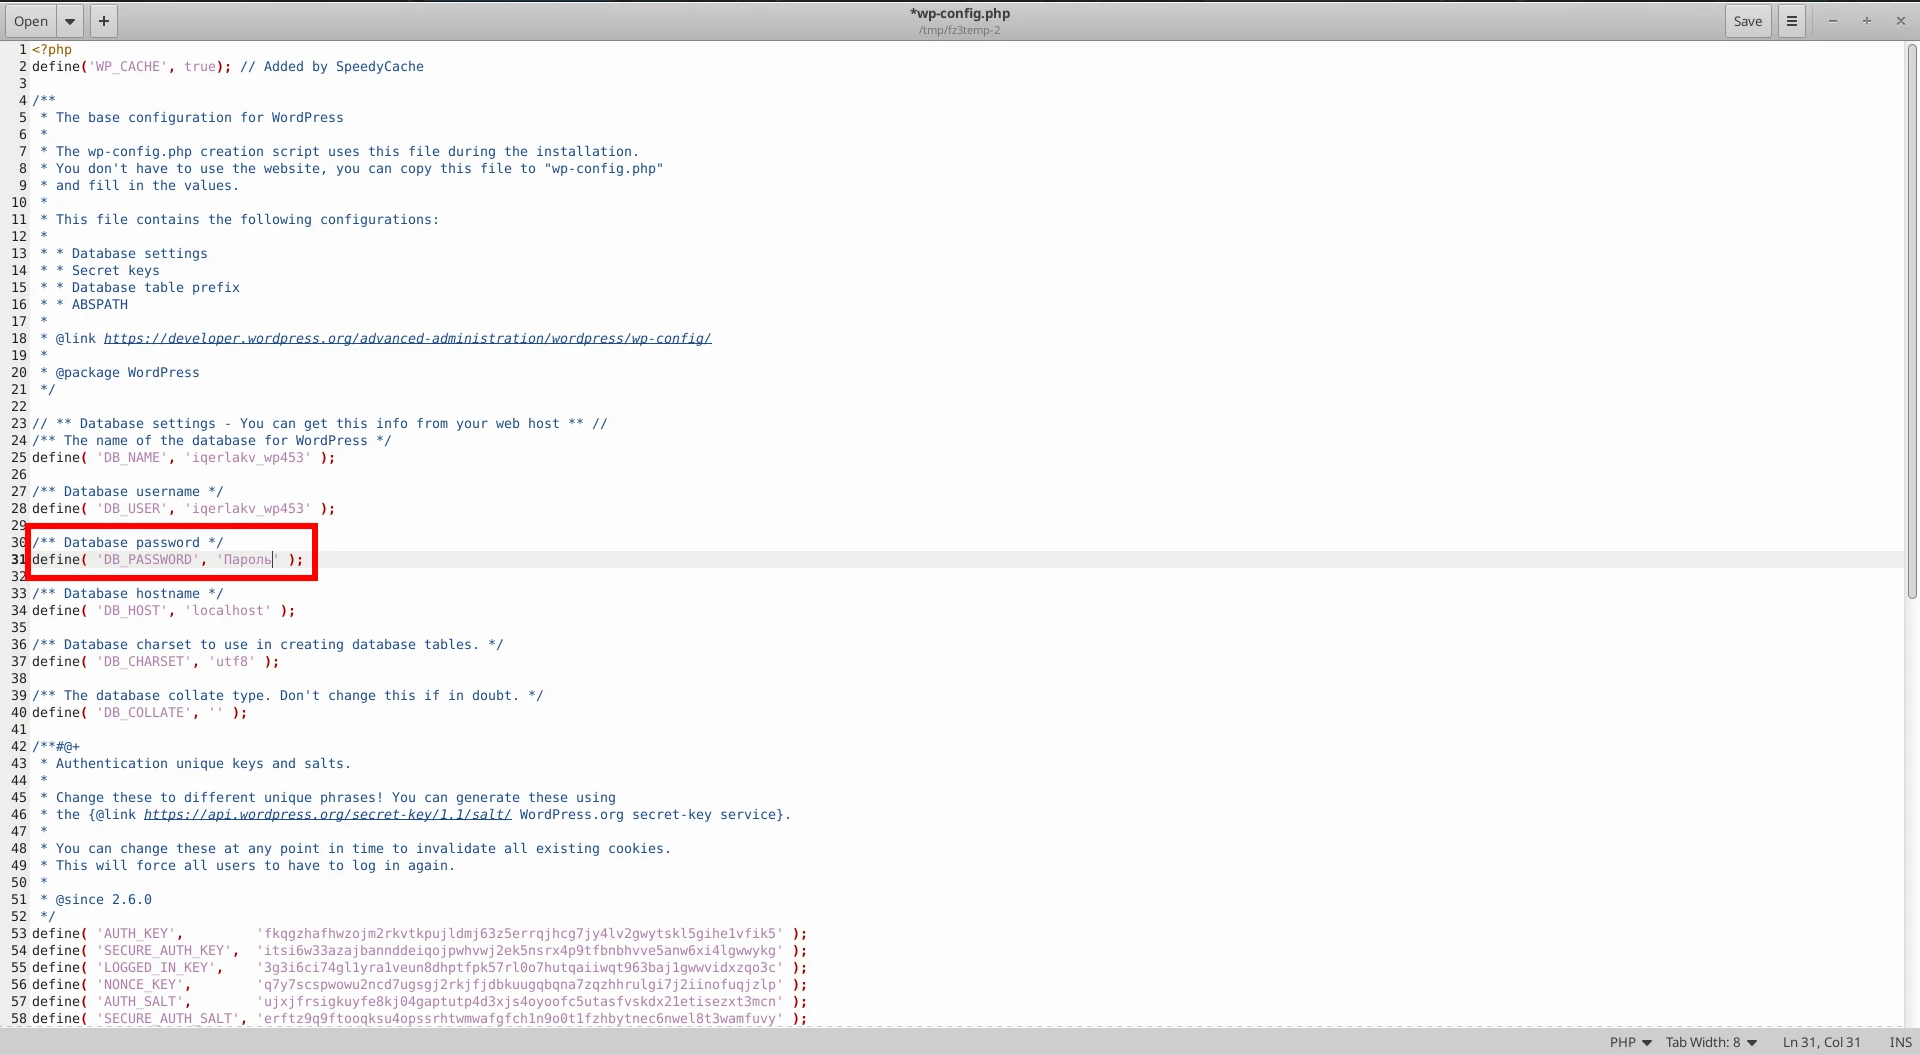Viewport: 1920px width, 1055px height.
Task: Click the new document plus icon
Action: [x=103, y=21]
